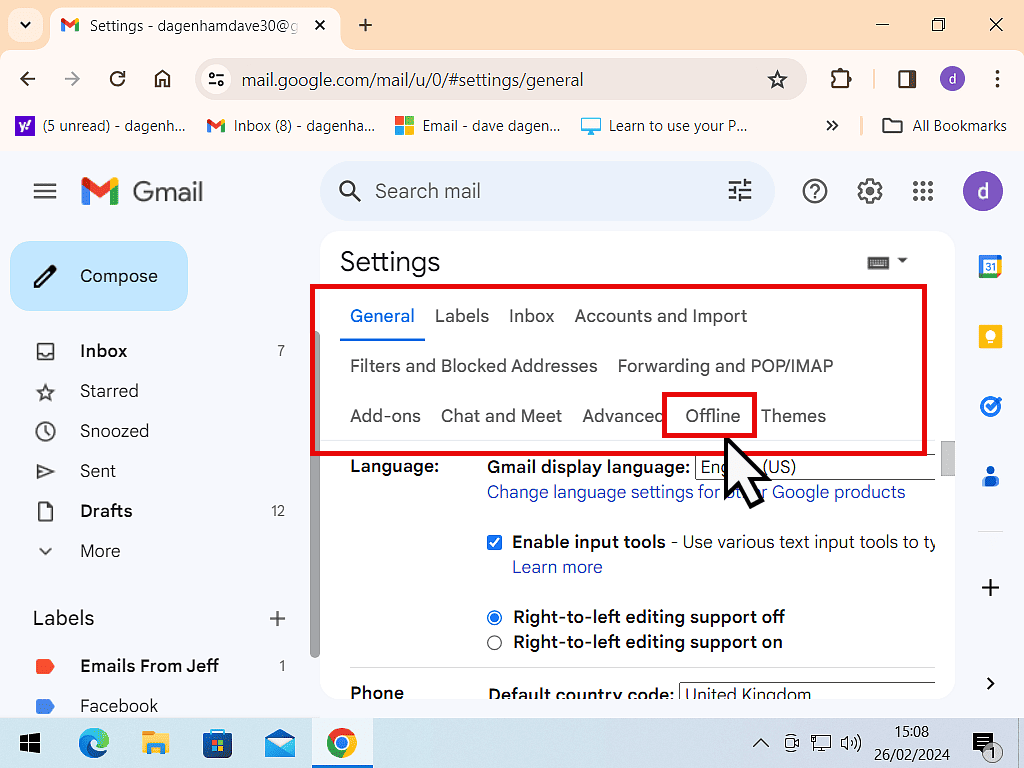The height and width of the screenshot is (768, 1024).
Task: Switch to the Offline settings tab
Action: coord(712,416)
